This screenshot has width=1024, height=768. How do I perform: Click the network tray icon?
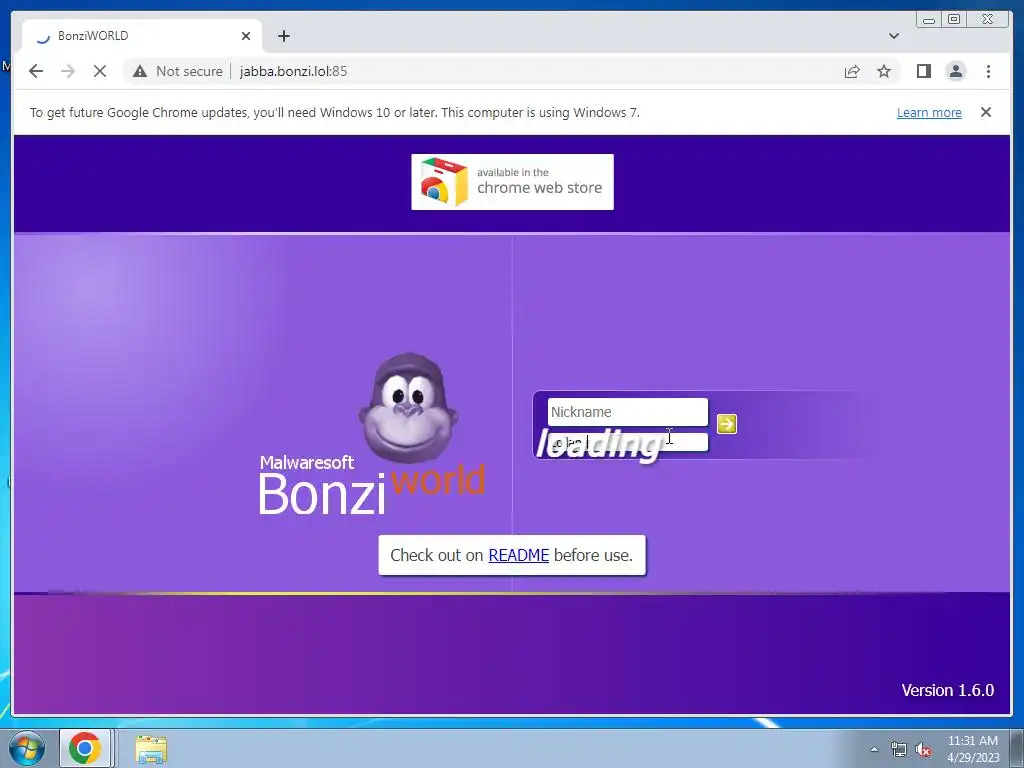(x=899, y=749)
